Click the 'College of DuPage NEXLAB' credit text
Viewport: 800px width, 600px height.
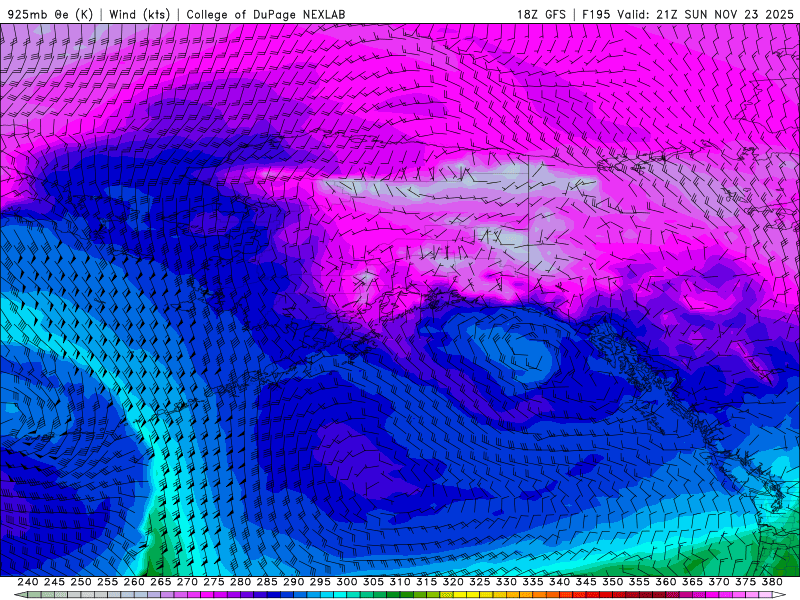coord(266,14)
